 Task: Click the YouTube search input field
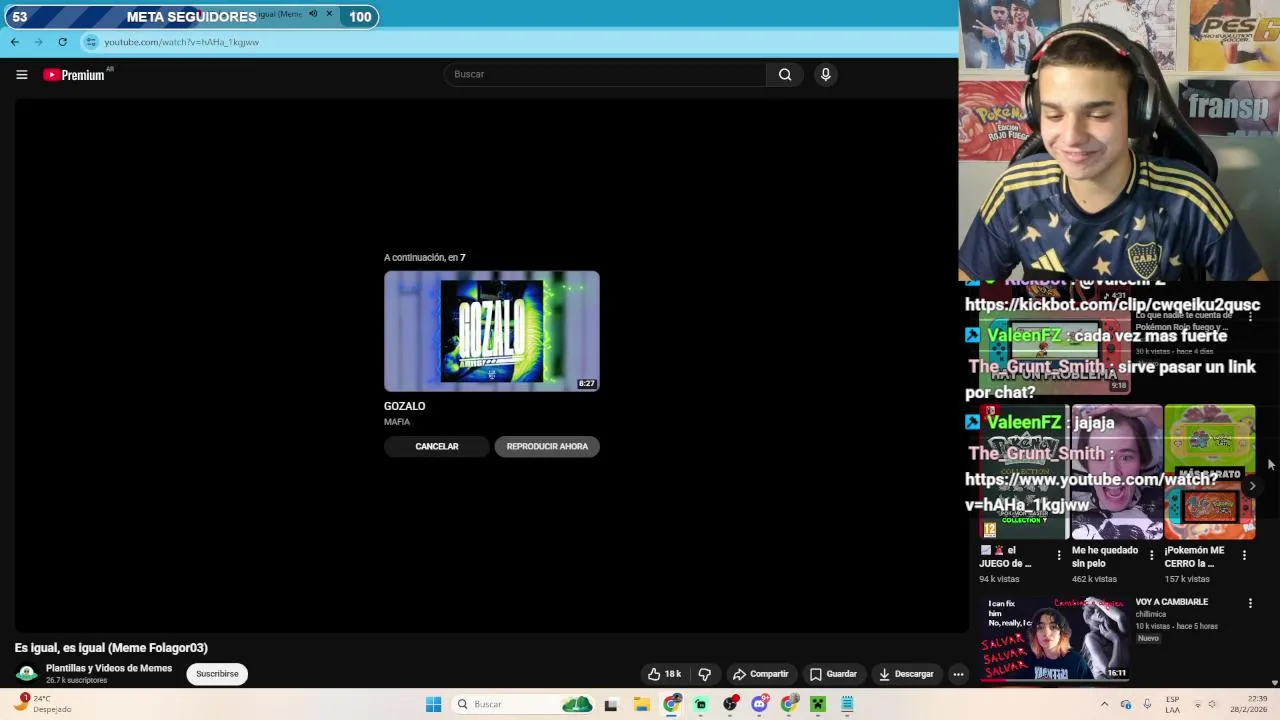point(605,74)
